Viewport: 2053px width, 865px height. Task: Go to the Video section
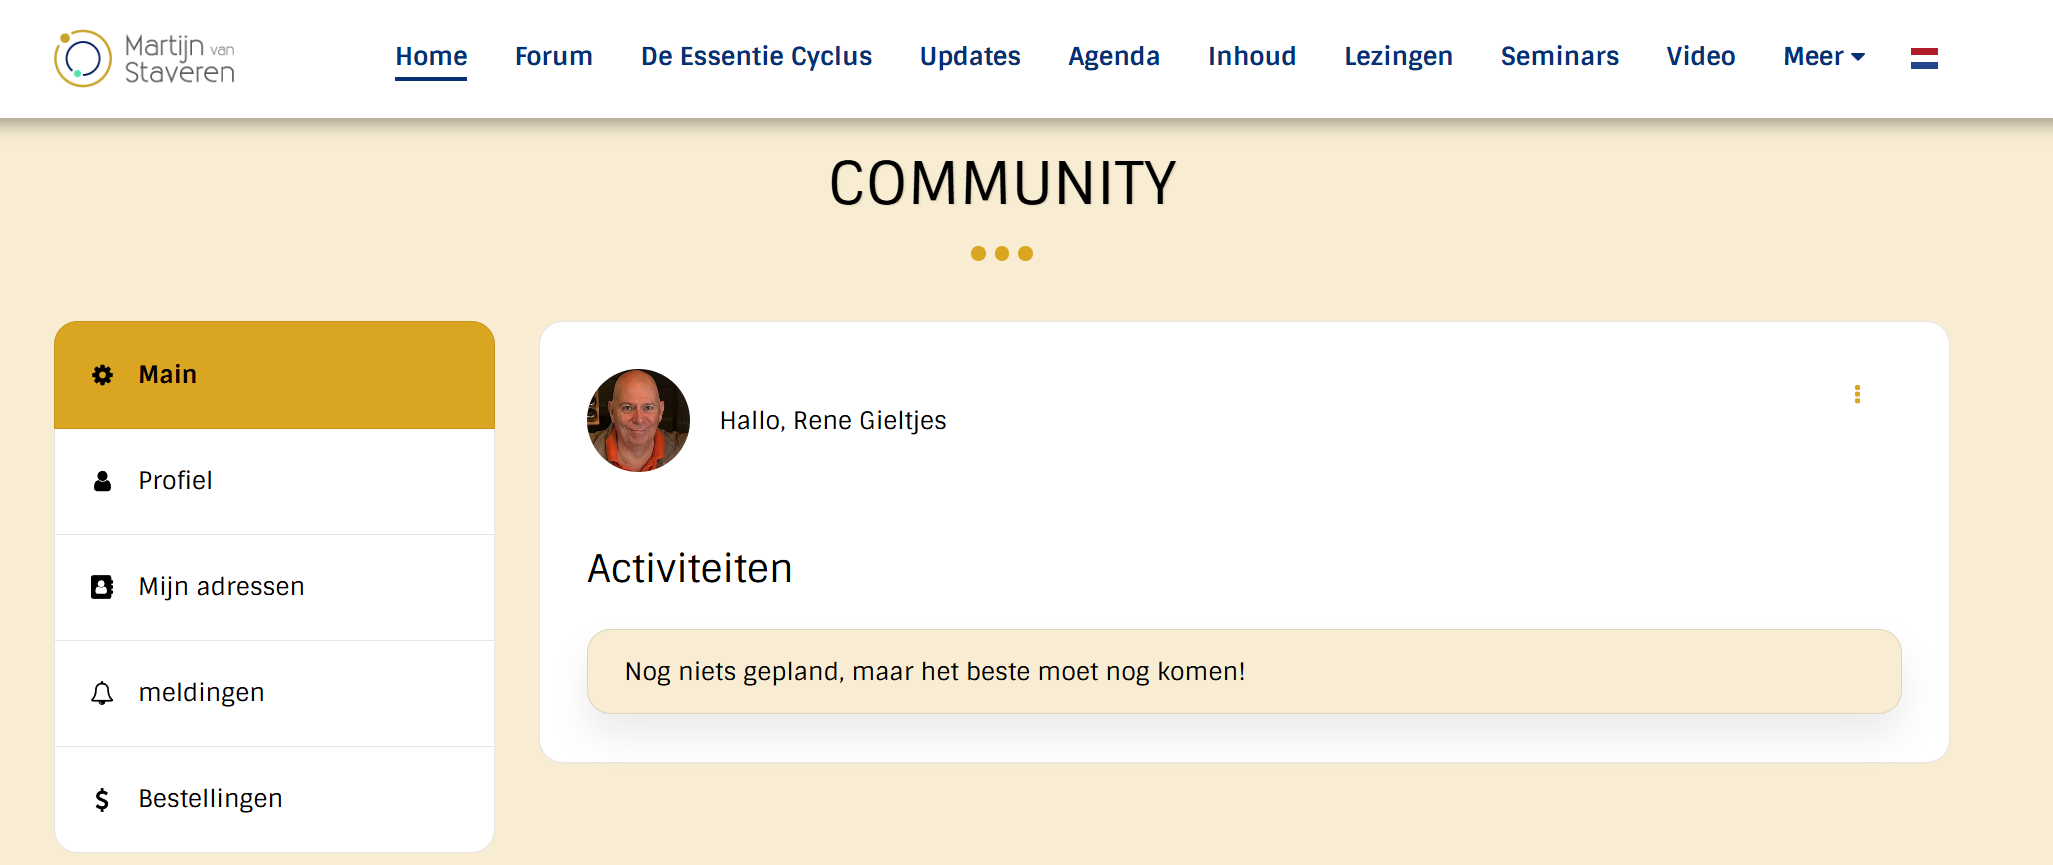tap(1700, 57)
